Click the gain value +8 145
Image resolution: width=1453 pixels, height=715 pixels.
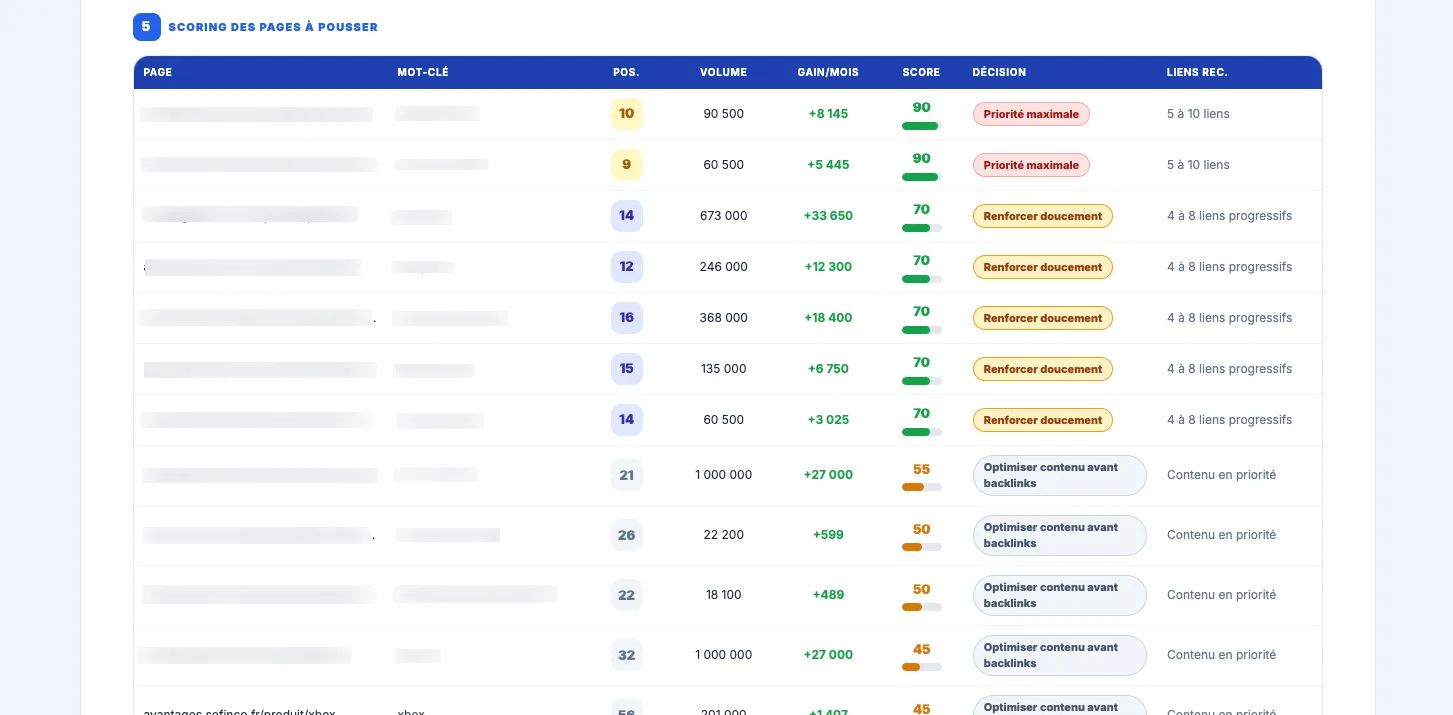pos(828,114)
